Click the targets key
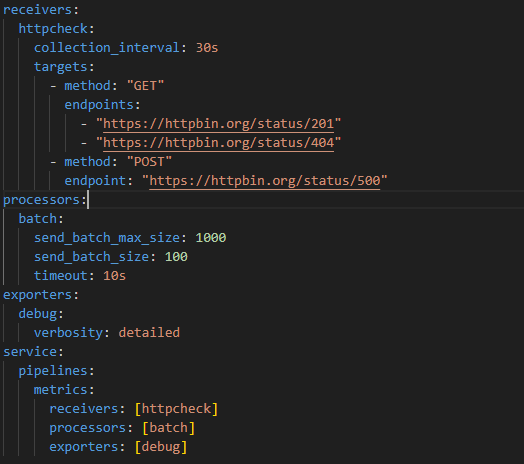The width and height of the screenshot is (524, 464). tap(60, 67)
